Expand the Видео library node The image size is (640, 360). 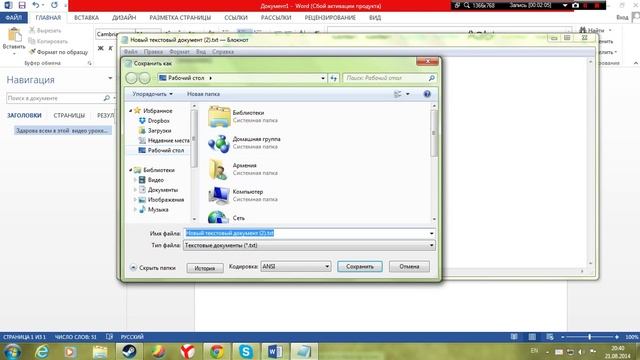pos(135,180)
